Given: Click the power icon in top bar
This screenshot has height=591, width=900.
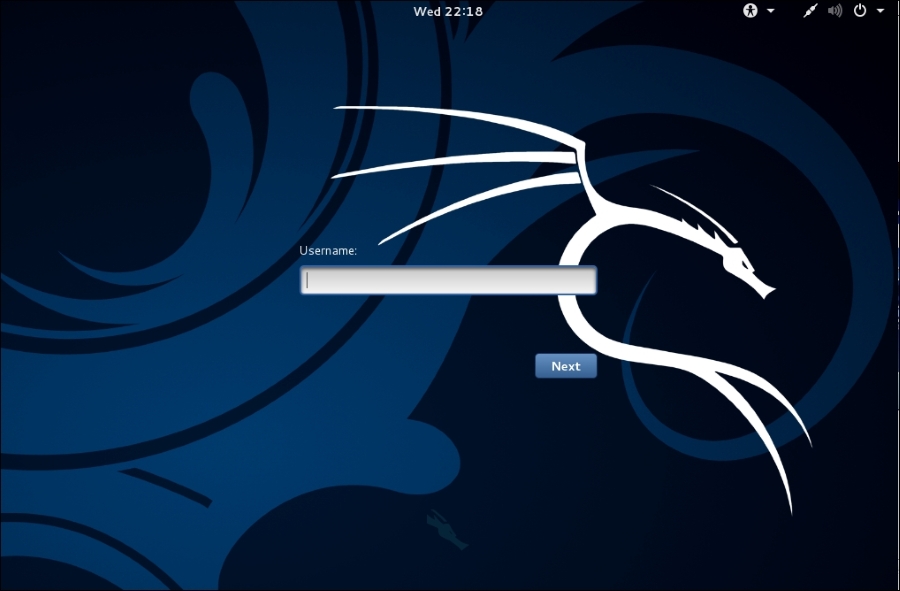Looking at the screenshot, I should pos(860,10).
